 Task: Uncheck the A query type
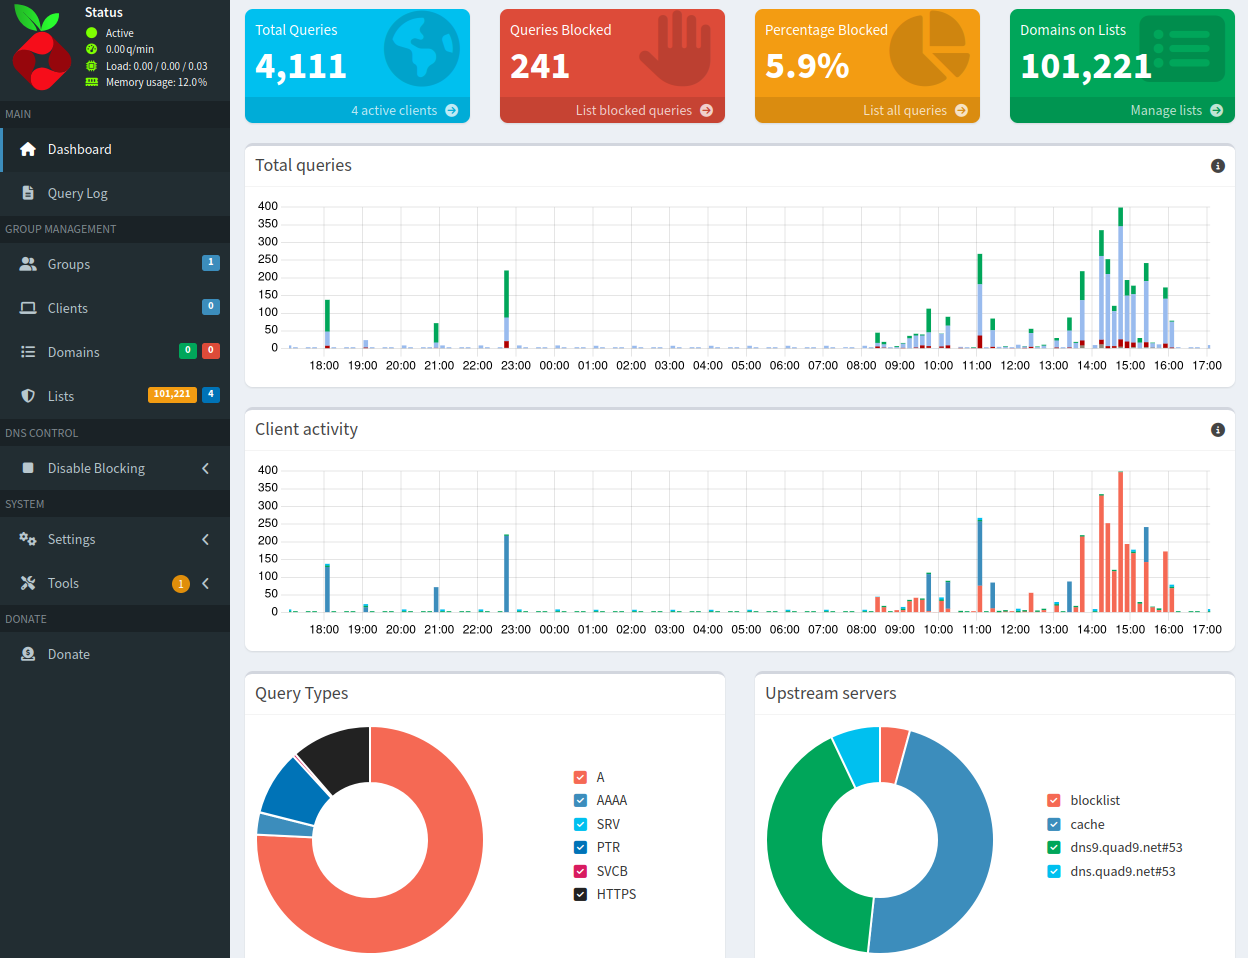tap(579, 777)
